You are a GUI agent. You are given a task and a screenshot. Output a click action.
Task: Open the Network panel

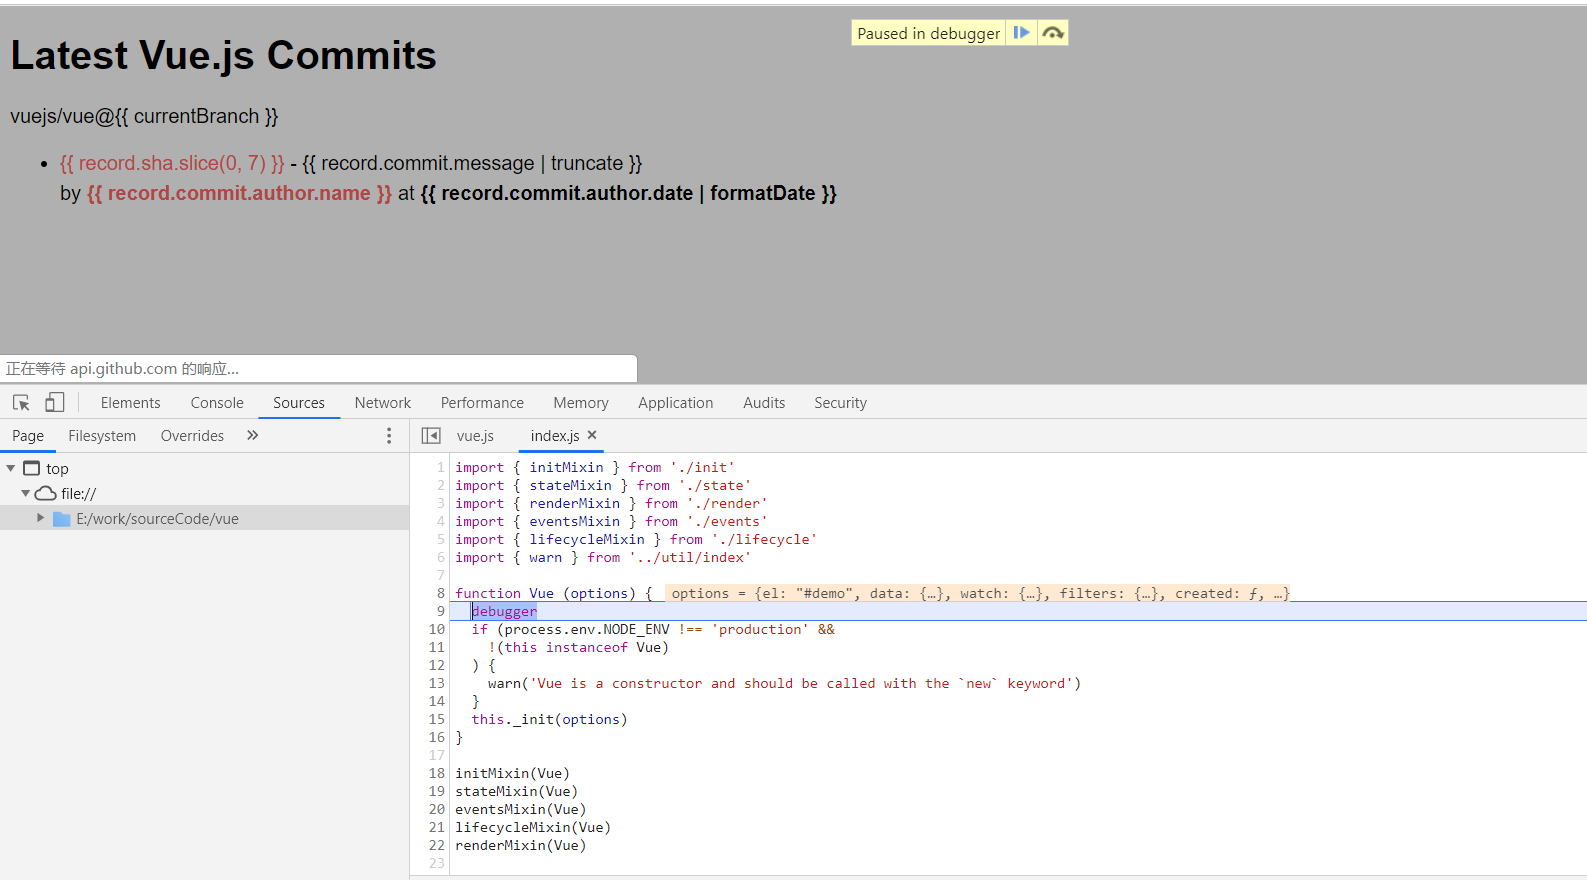click(x=383, y=402)
